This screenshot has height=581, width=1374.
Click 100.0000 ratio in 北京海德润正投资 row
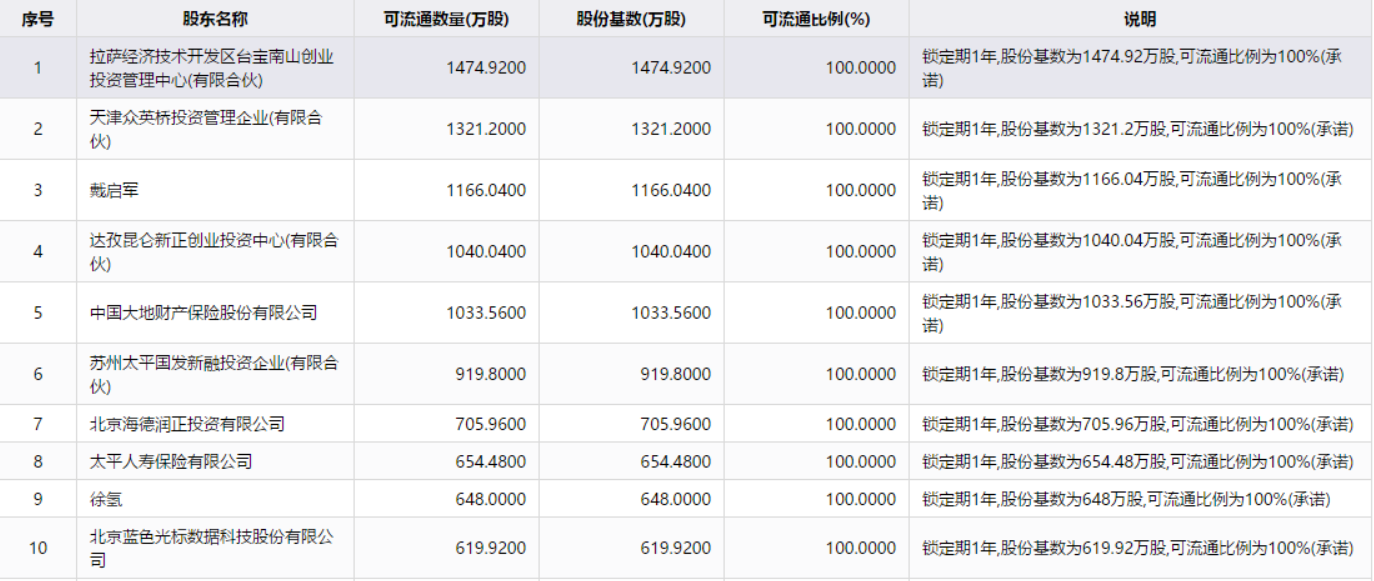point(861,424)
